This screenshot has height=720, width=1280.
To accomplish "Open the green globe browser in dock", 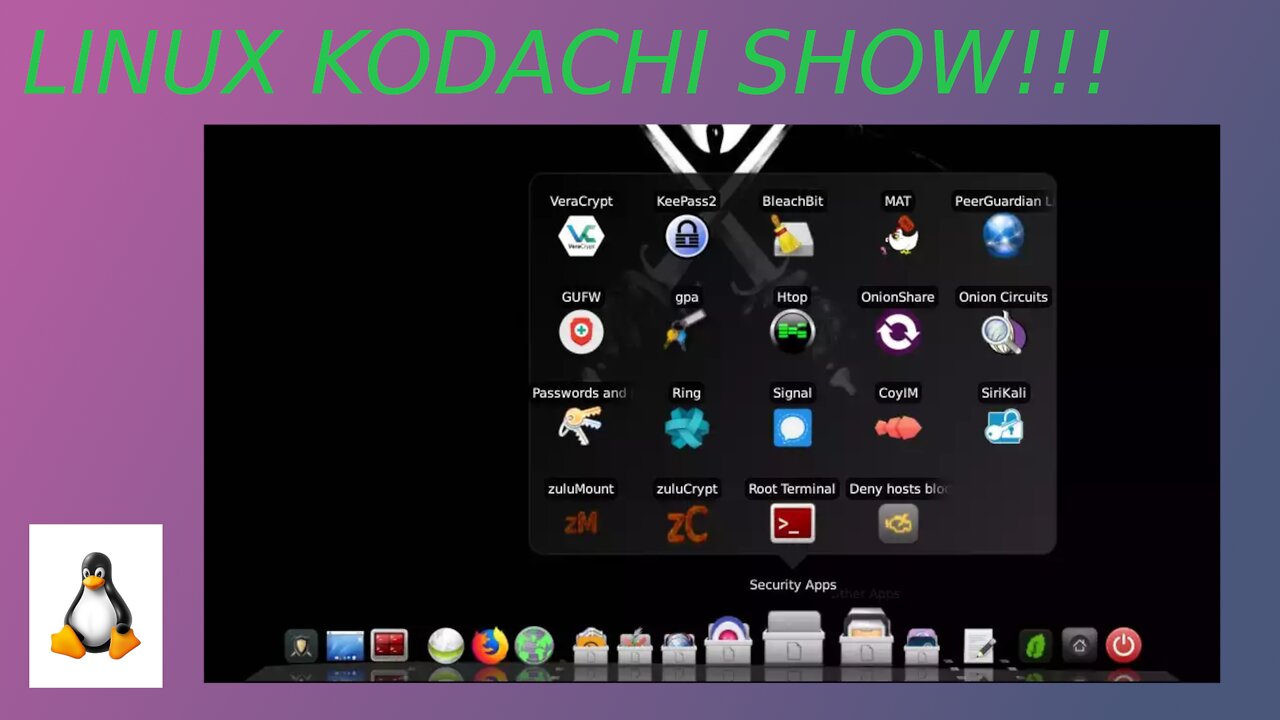I will pyautogui.click(x=535, y=646).
